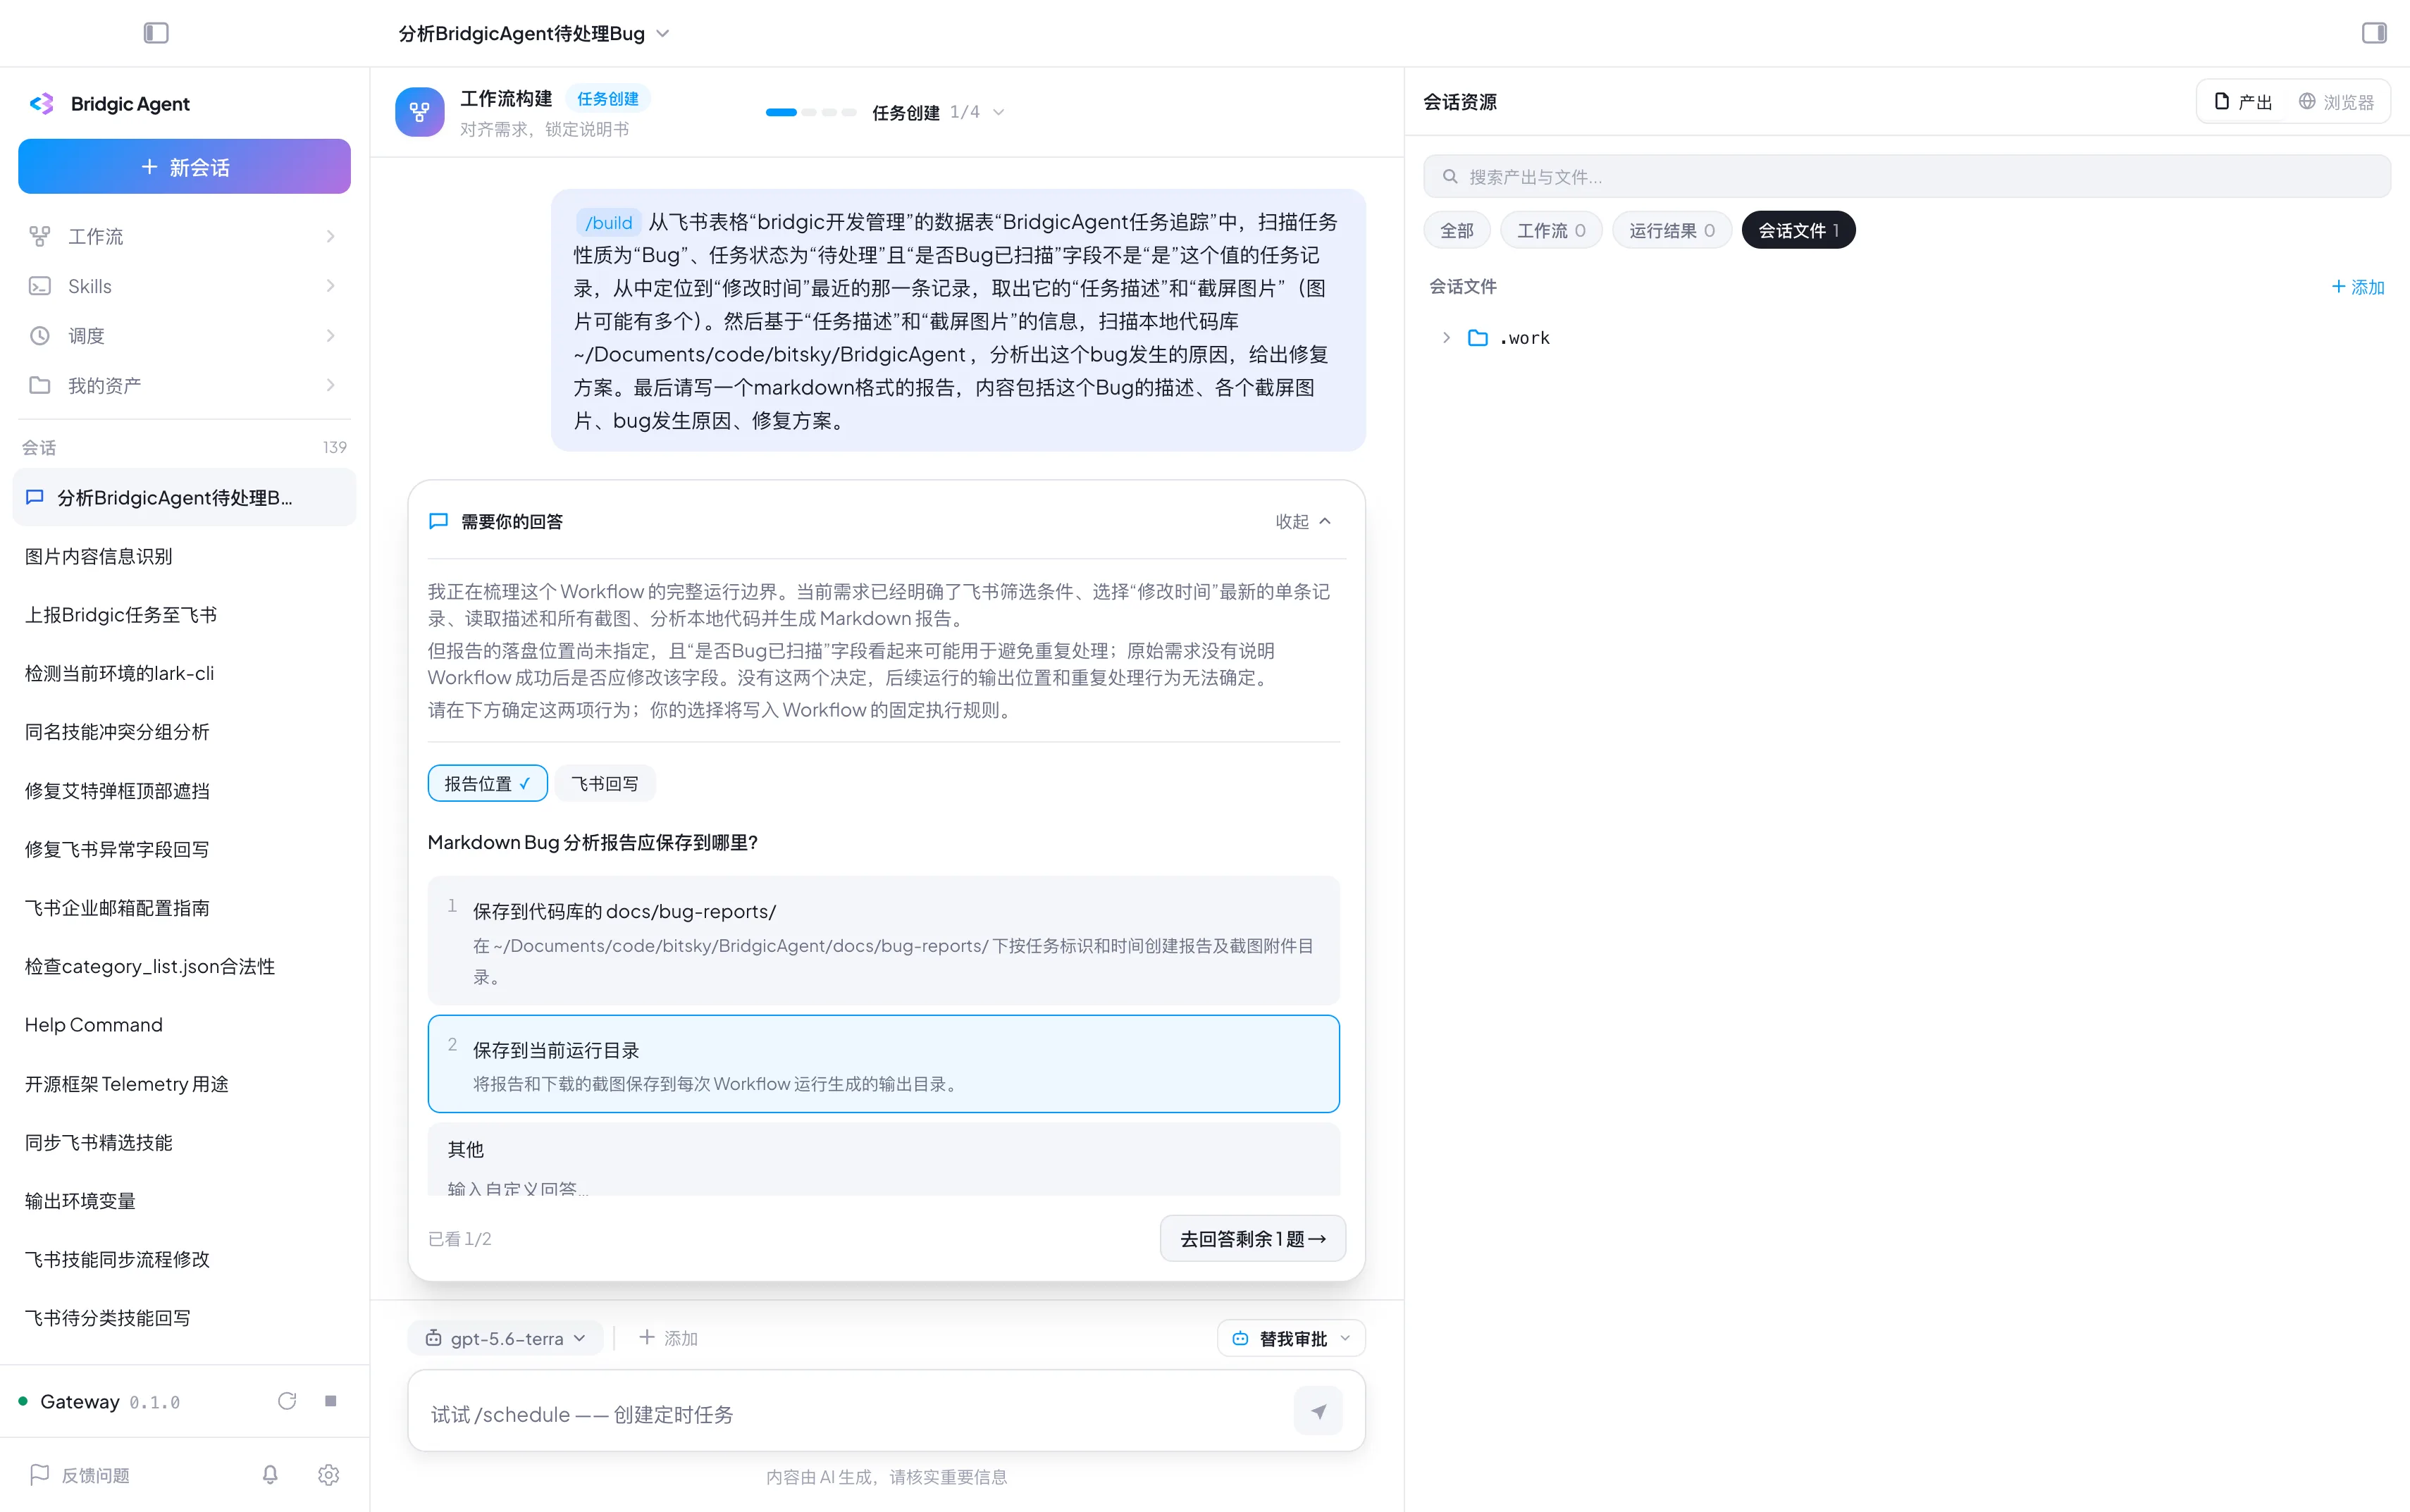Open the conversation title dropdown
This screenshot has width=2410, height=1512.
pyautogui.click(x=662, y=34)
